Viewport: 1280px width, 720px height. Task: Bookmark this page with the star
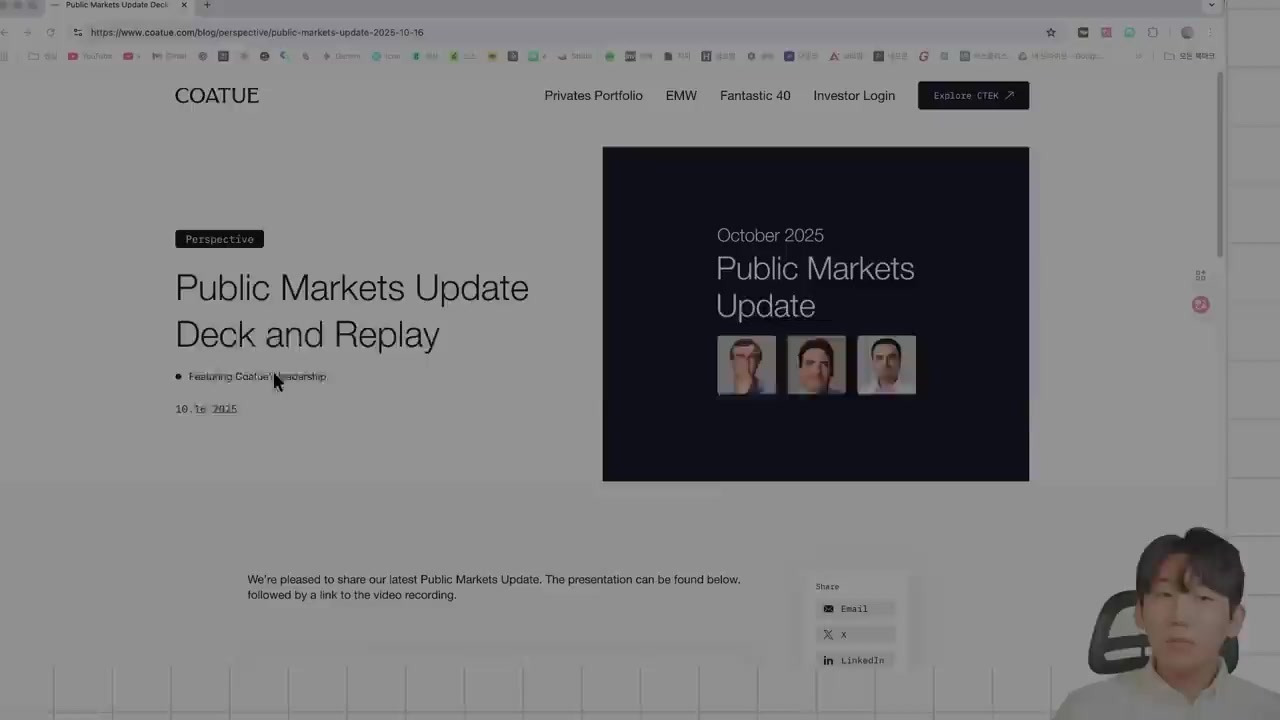1051,32
